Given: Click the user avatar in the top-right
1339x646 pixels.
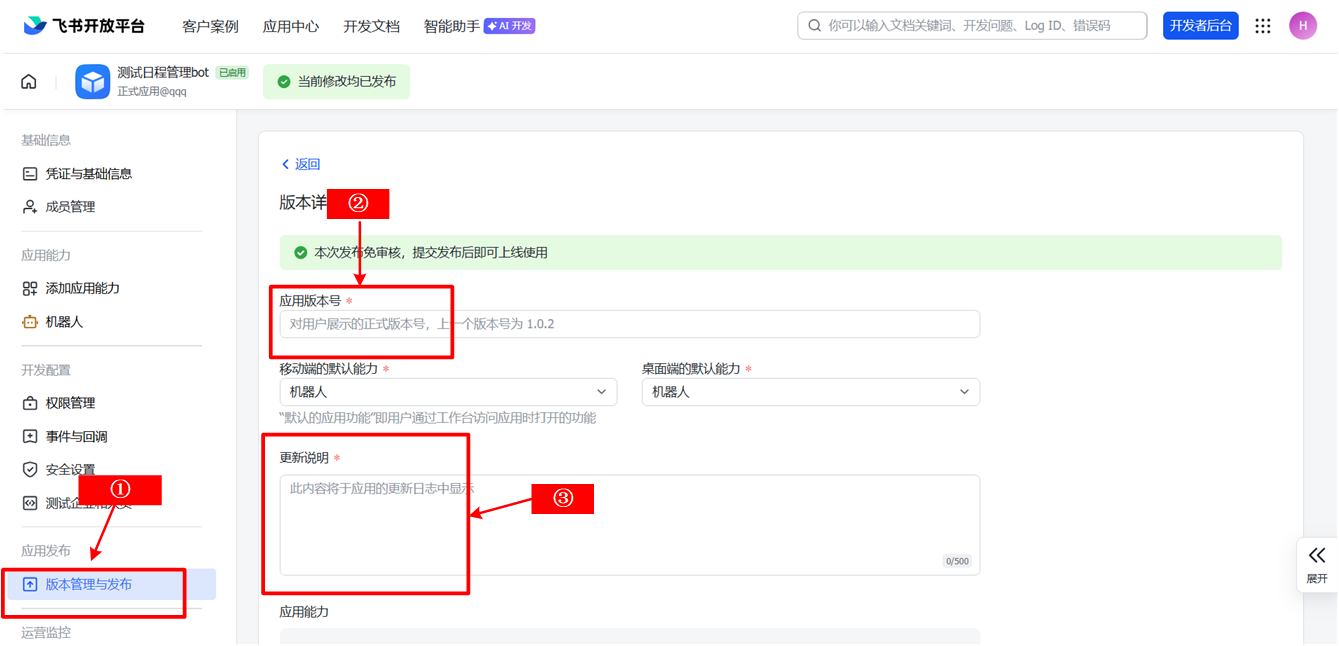Looking at the screenshot, I should 1302,26.
